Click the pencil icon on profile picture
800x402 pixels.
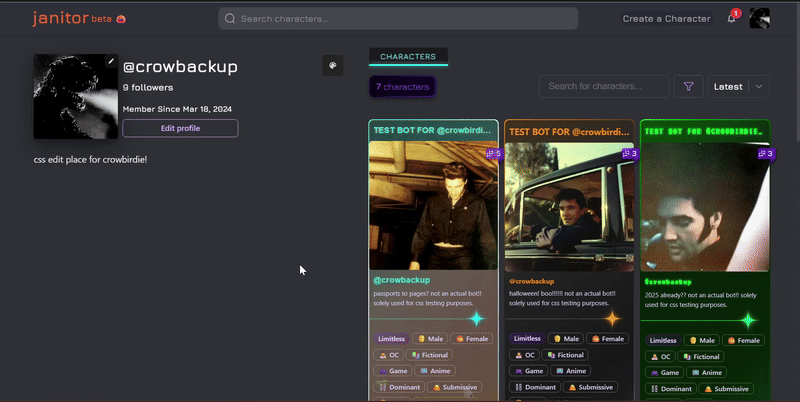pyautogui.click(x=111, y=61)
